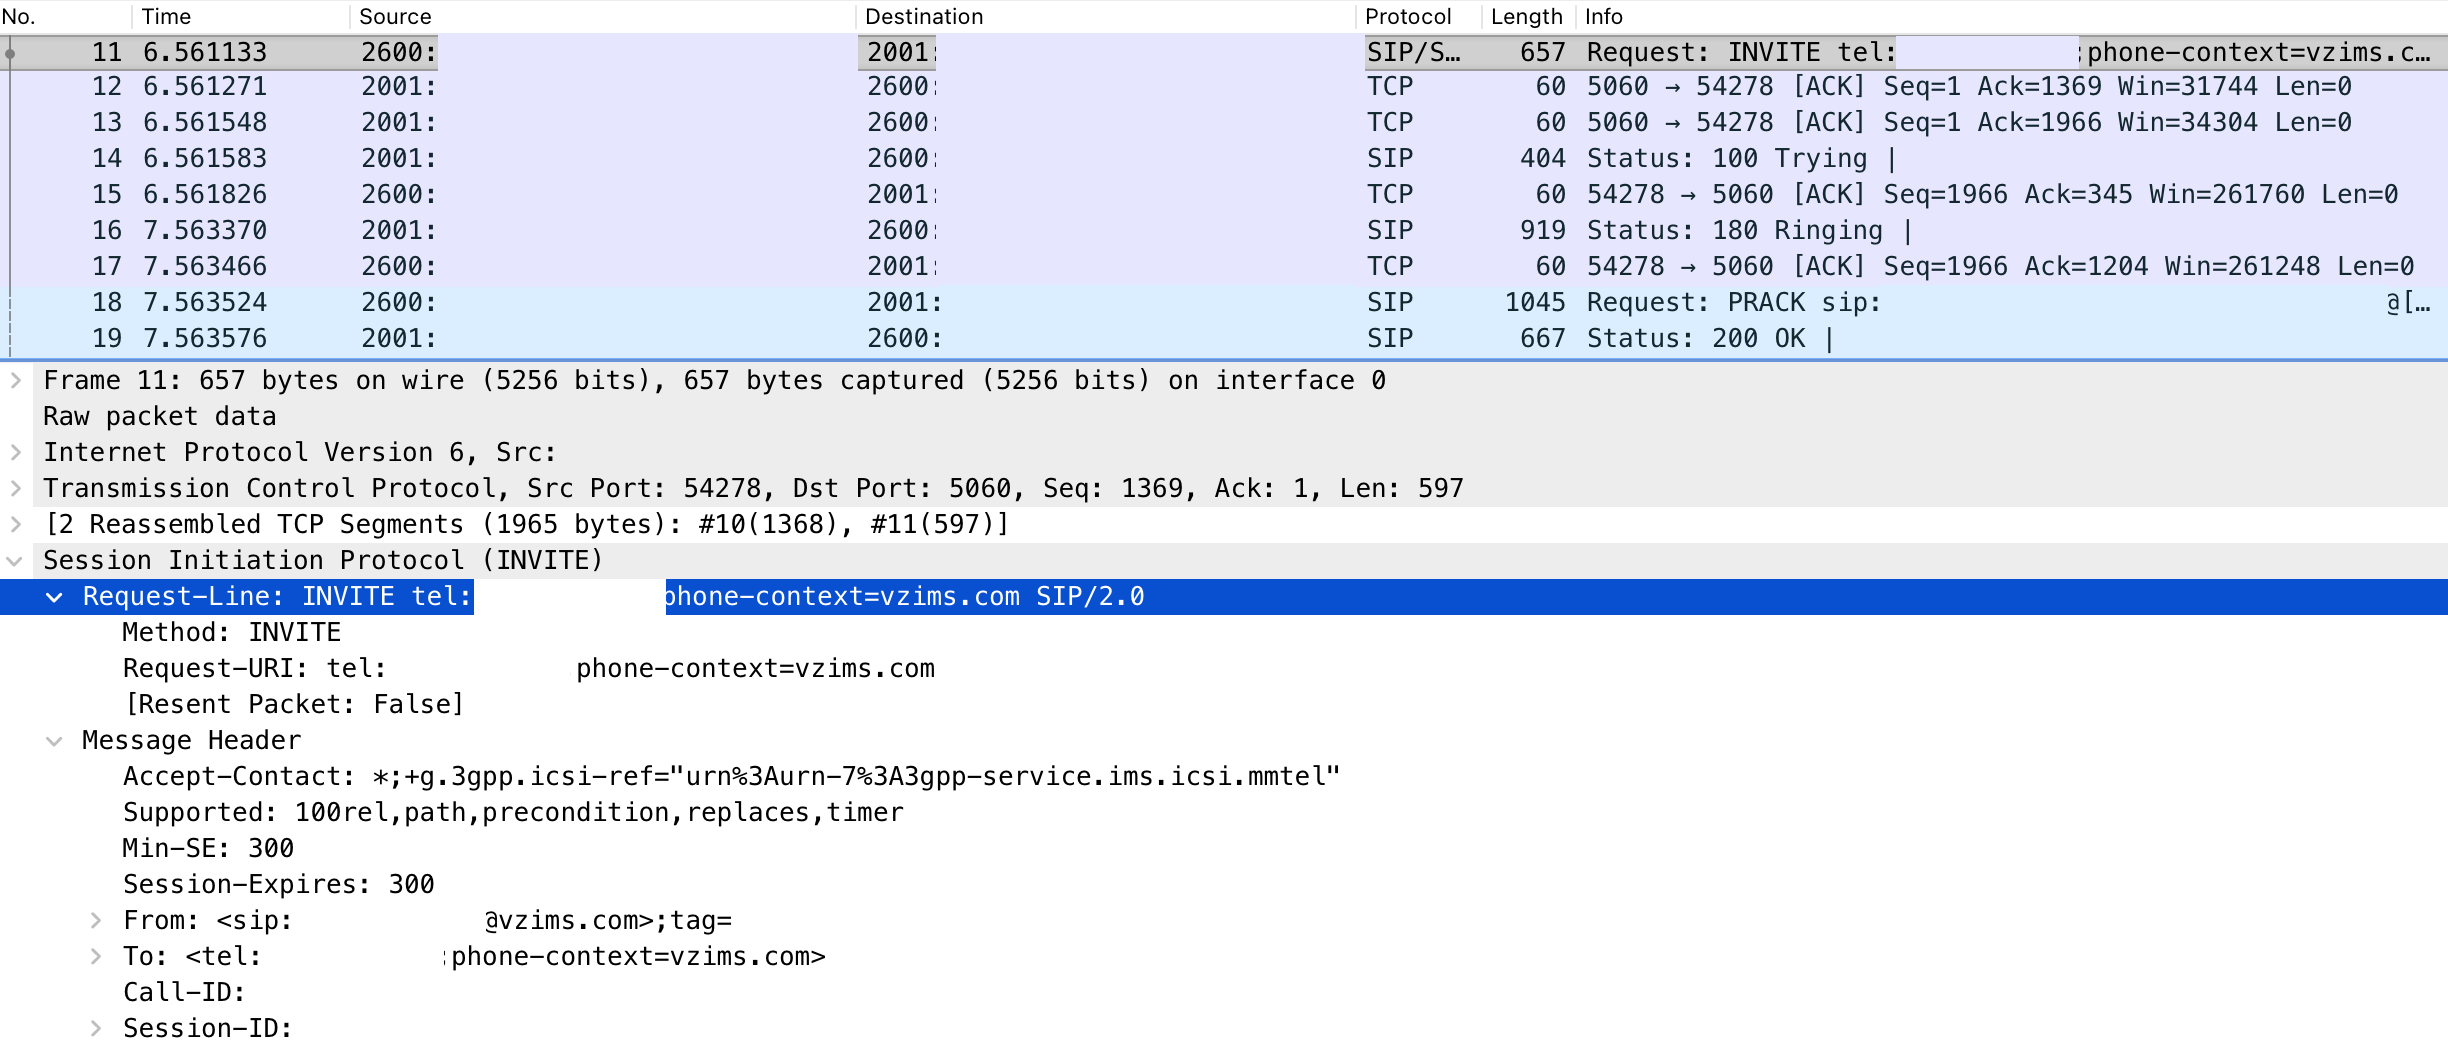Collapse the Request-Line INVITE entry

click(x=55, y=597)
